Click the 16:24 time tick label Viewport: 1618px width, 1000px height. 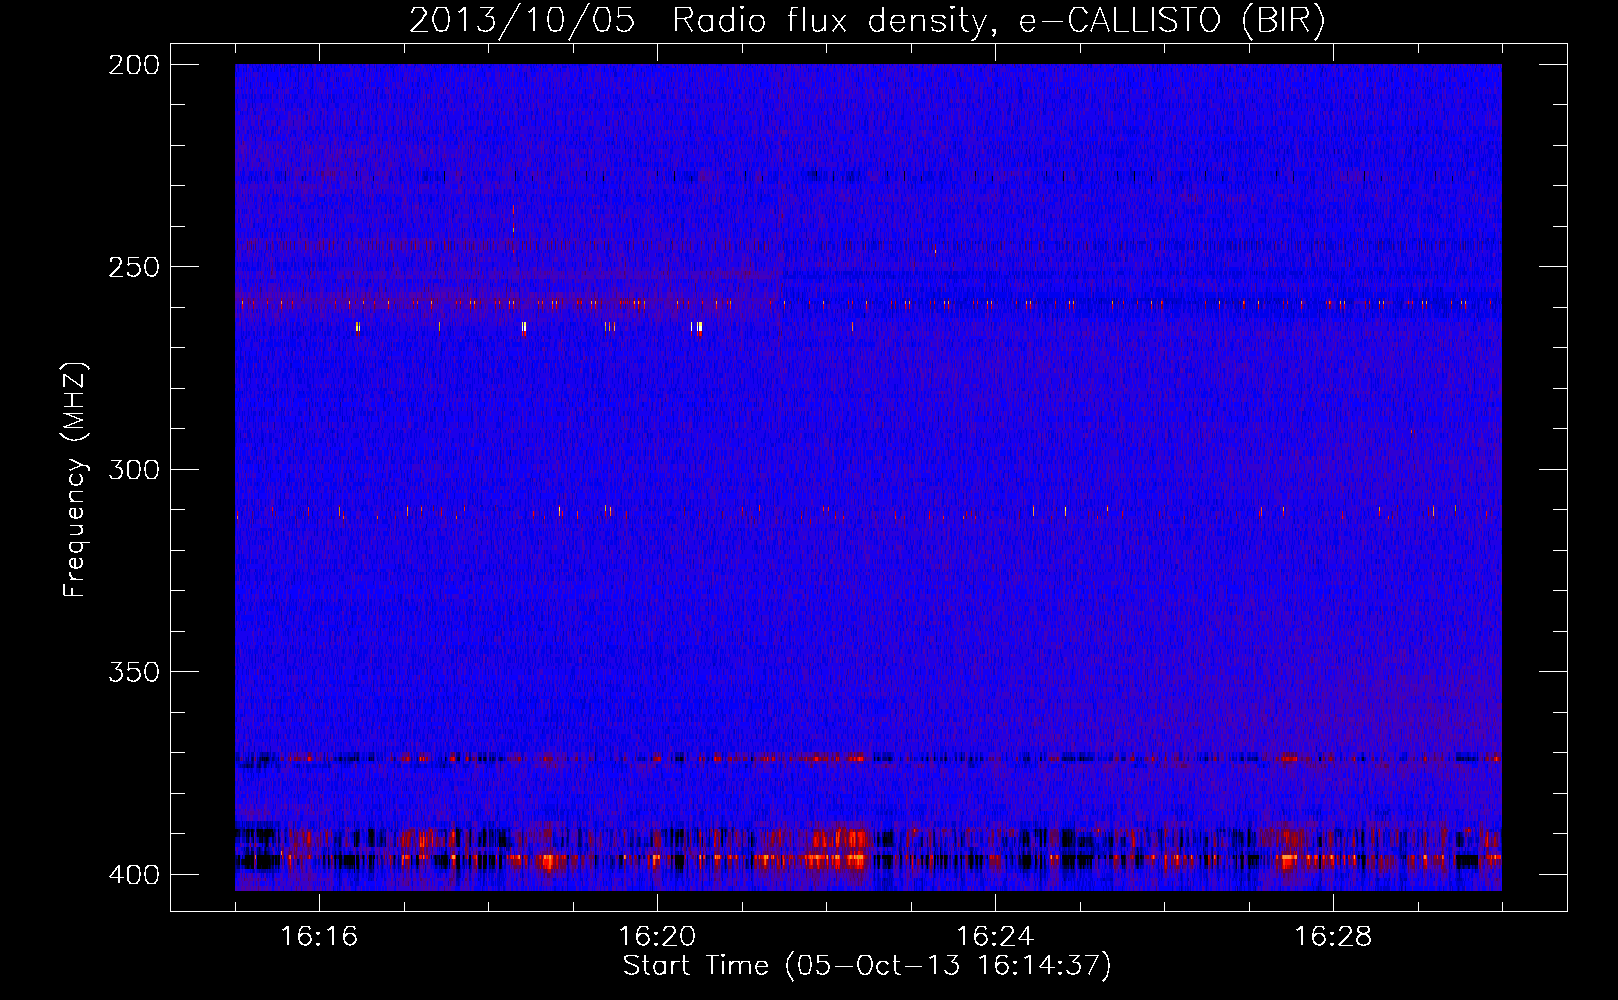pos(995,936)
